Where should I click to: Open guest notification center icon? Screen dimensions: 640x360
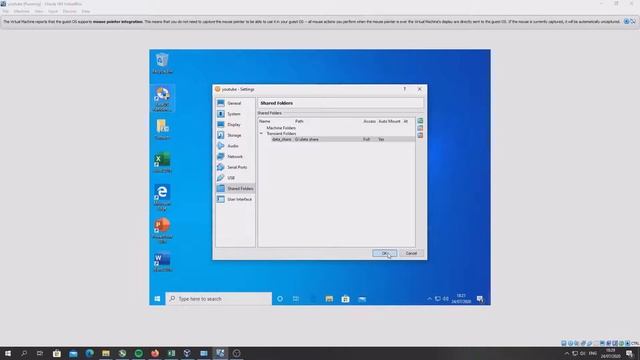coord(480,299)
